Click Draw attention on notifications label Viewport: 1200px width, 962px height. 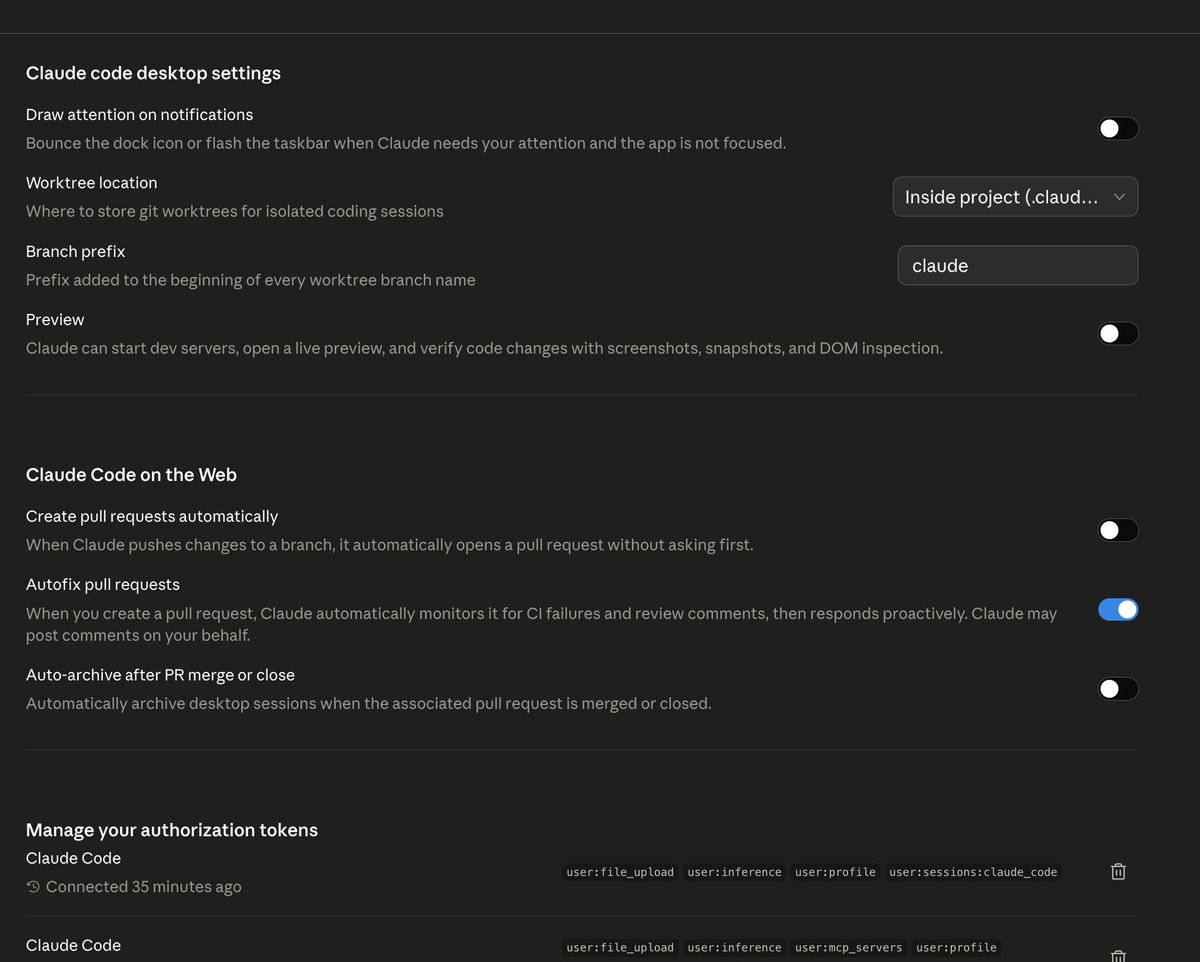[x=139, y=115]
